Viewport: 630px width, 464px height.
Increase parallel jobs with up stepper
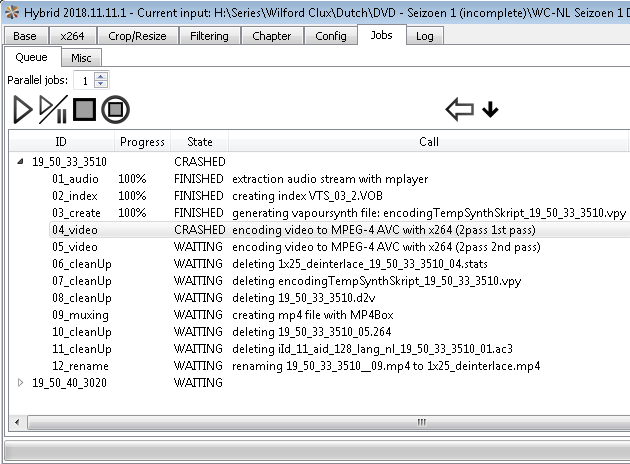tap(101, 75)
